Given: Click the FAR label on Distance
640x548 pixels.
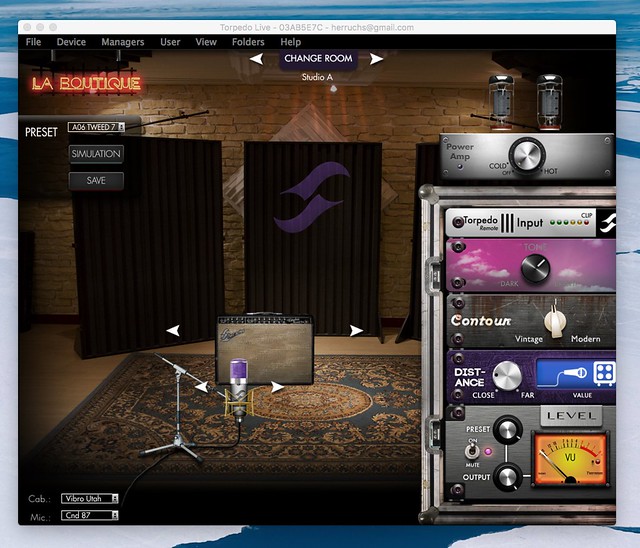Looking at the screenshot, I should pos(527,395).
